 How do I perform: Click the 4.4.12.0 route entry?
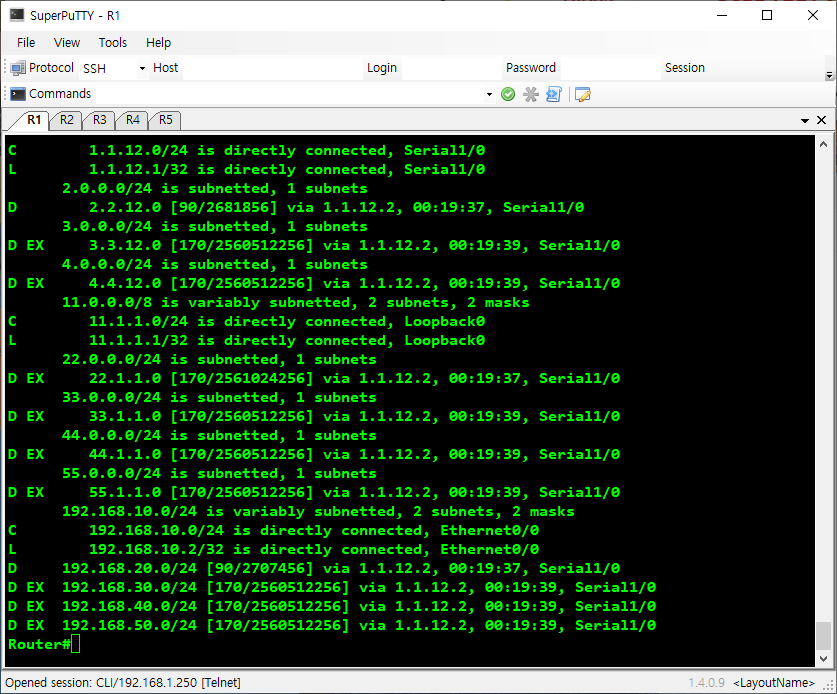point(314,283)
